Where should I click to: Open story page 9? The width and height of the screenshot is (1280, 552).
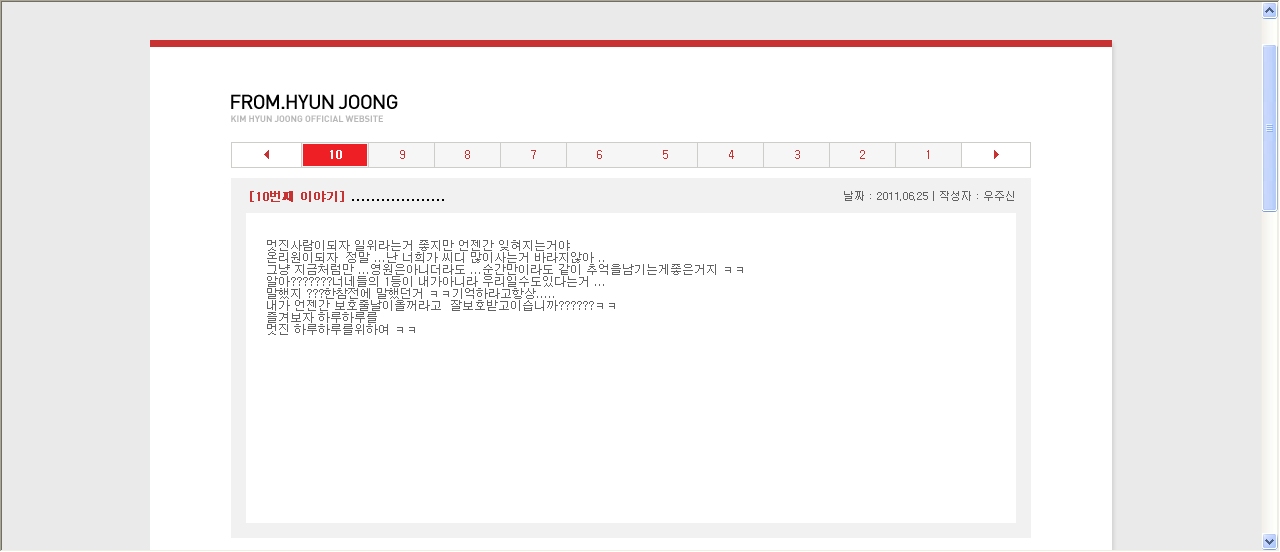[402, 155]
